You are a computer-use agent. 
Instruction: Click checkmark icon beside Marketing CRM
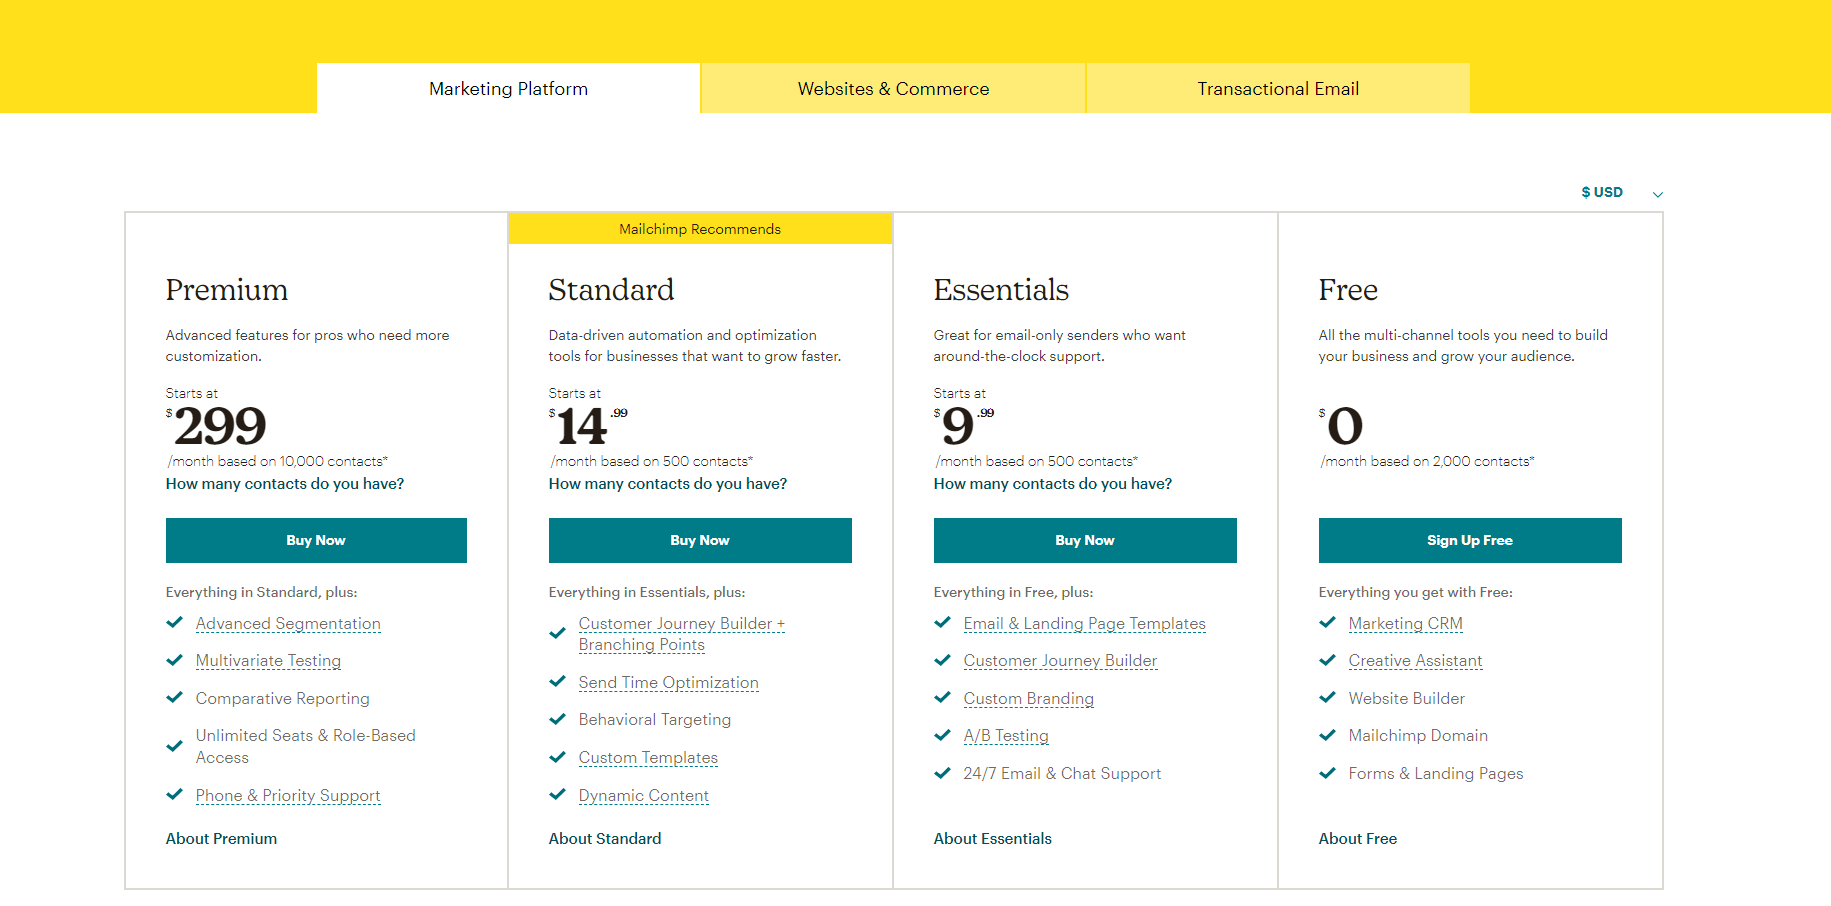click(1327, 622)
